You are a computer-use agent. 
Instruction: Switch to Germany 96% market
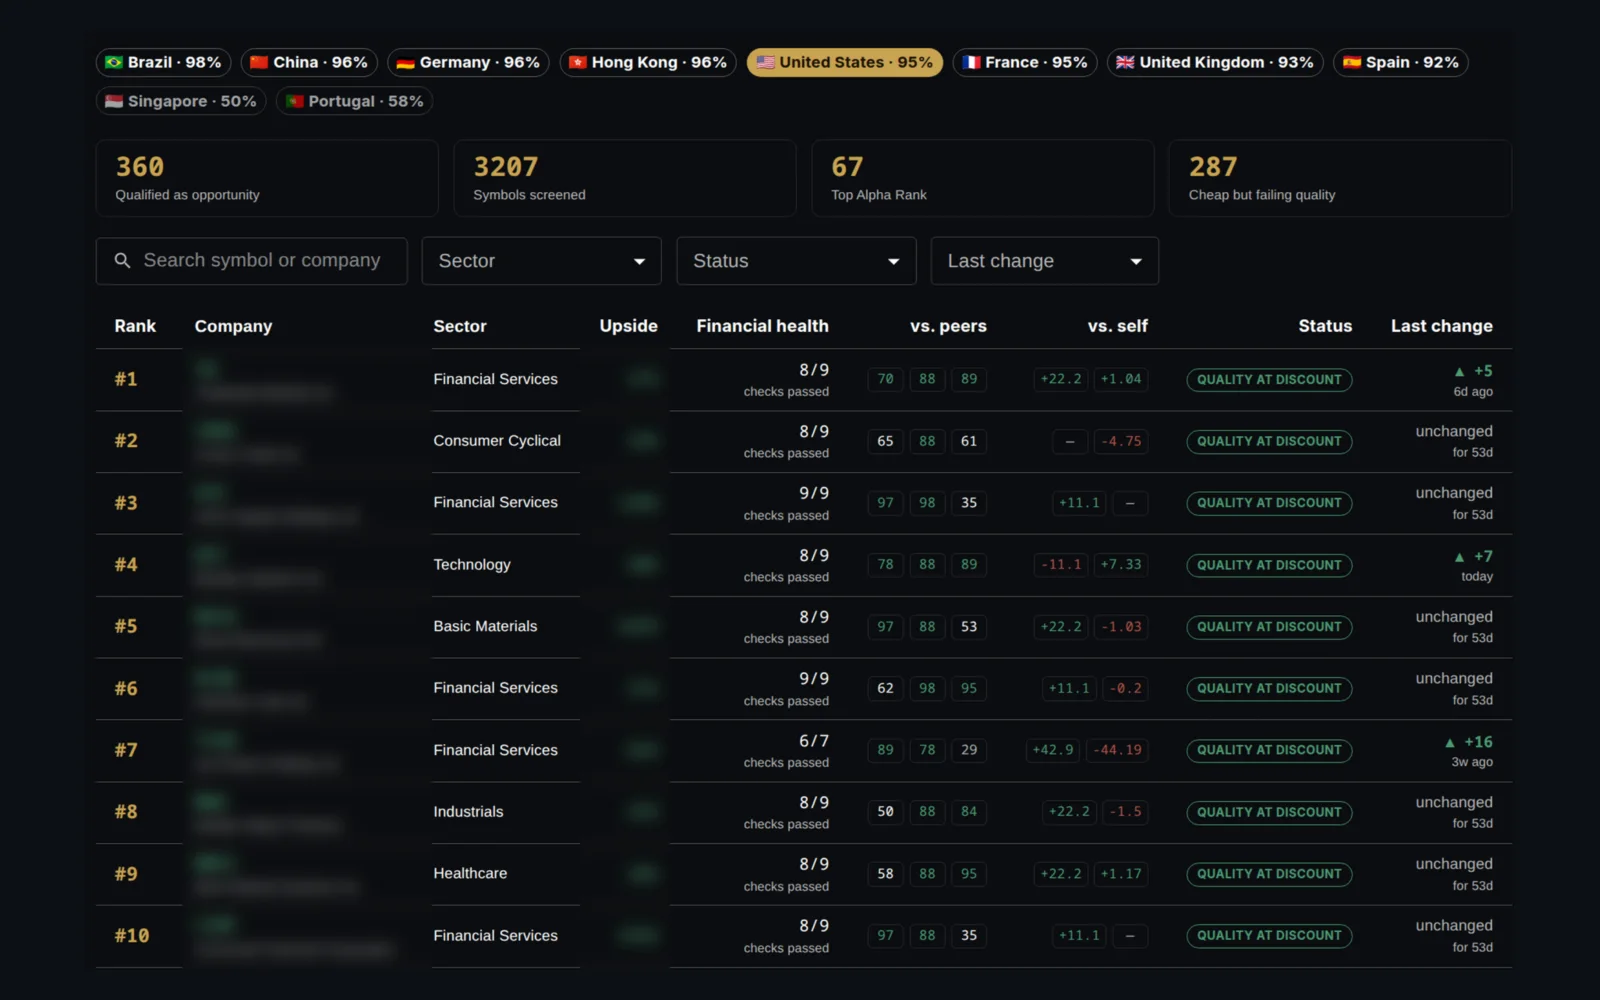[468, 62]
